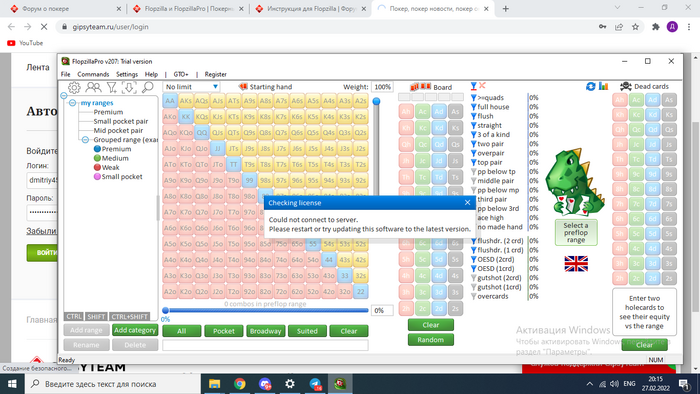Image resolution: width=700 pixels, height=394 pixels.
Task: Close the Checking license dialog
Action: click(467, 203)
